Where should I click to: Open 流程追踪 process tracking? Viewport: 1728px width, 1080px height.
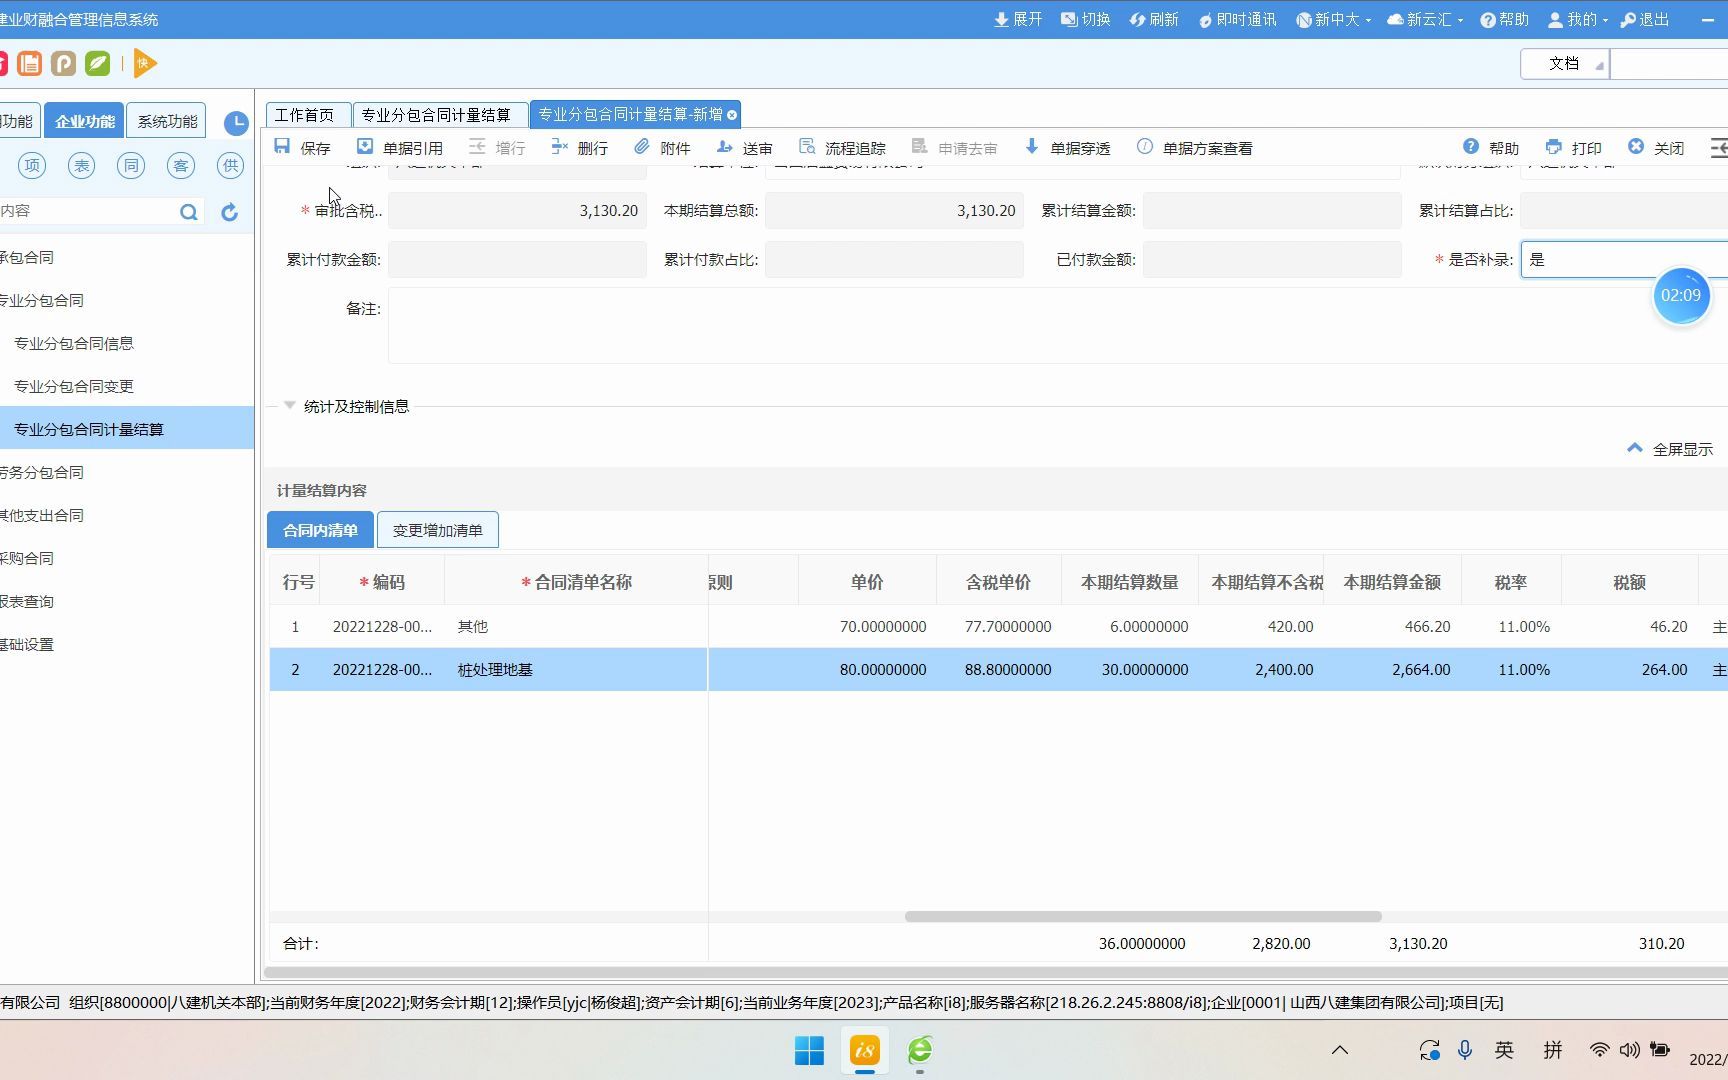806,147
